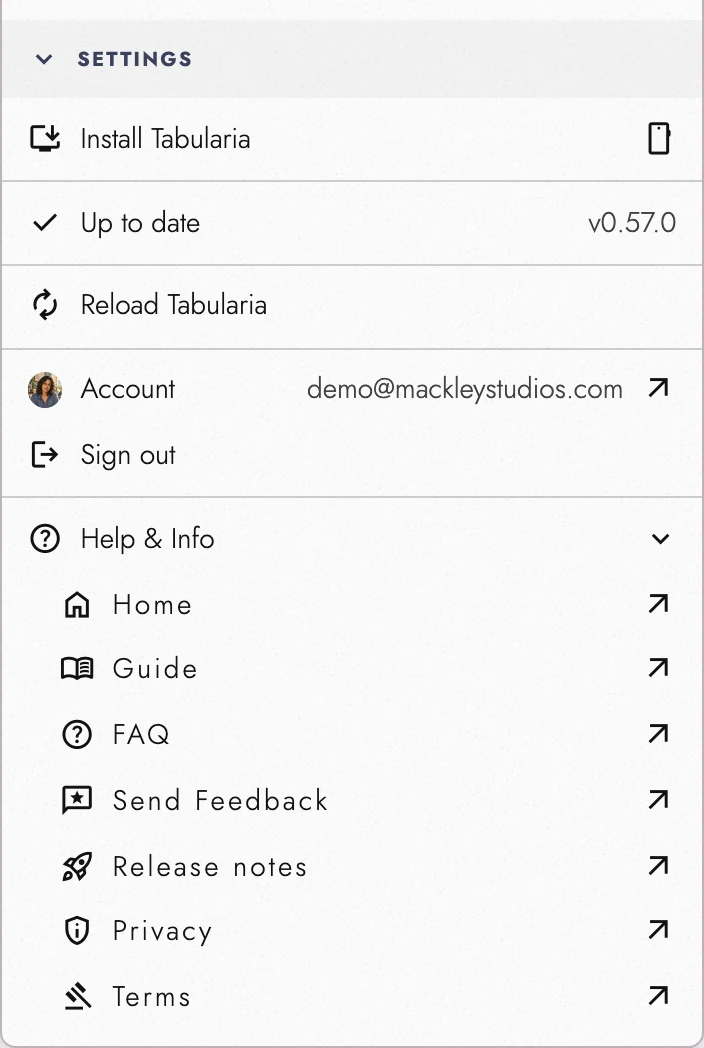Click the external link arrow next to Account email
This screenshot has width=704, height=1048.
tap(659, 388)
